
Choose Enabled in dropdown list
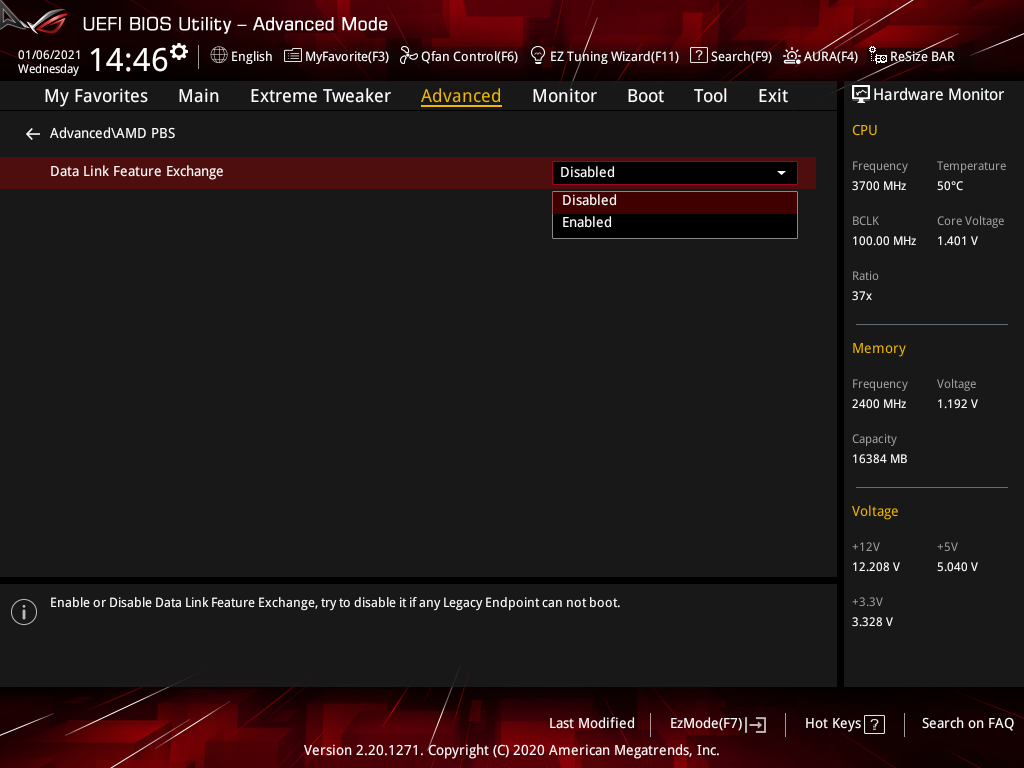(675, 223)
